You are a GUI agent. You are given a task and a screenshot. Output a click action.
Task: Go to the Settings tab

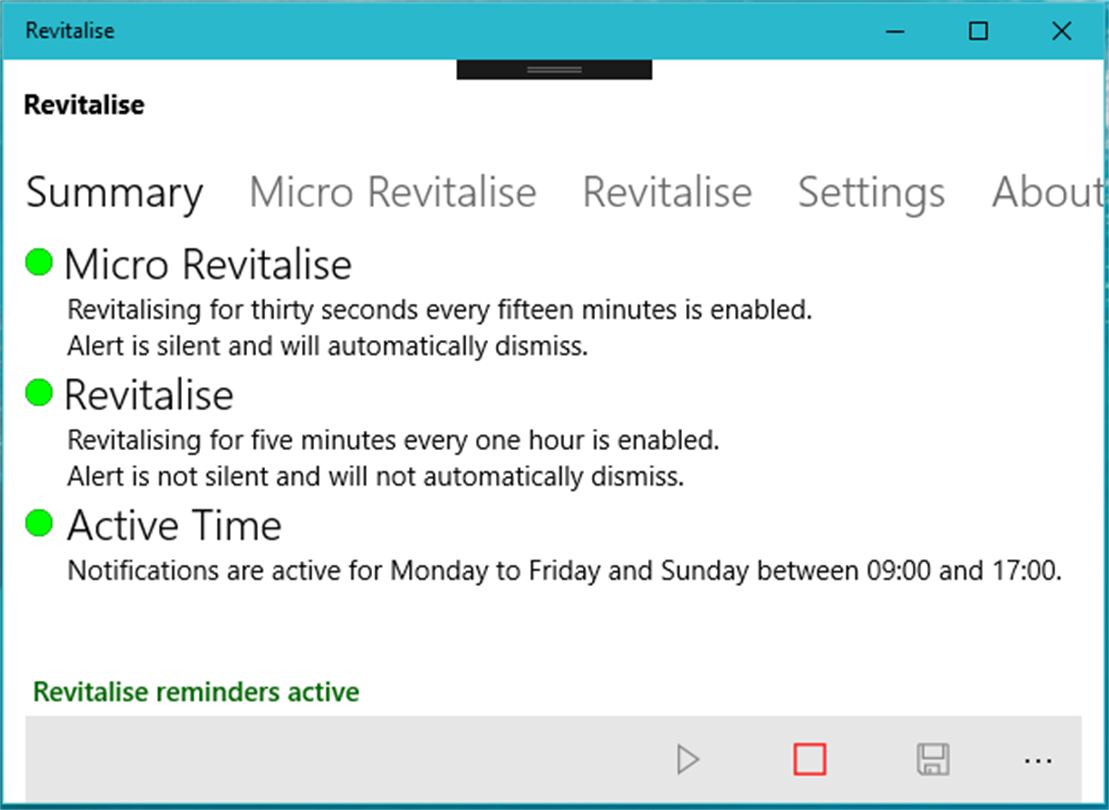(x=871, y=193)
